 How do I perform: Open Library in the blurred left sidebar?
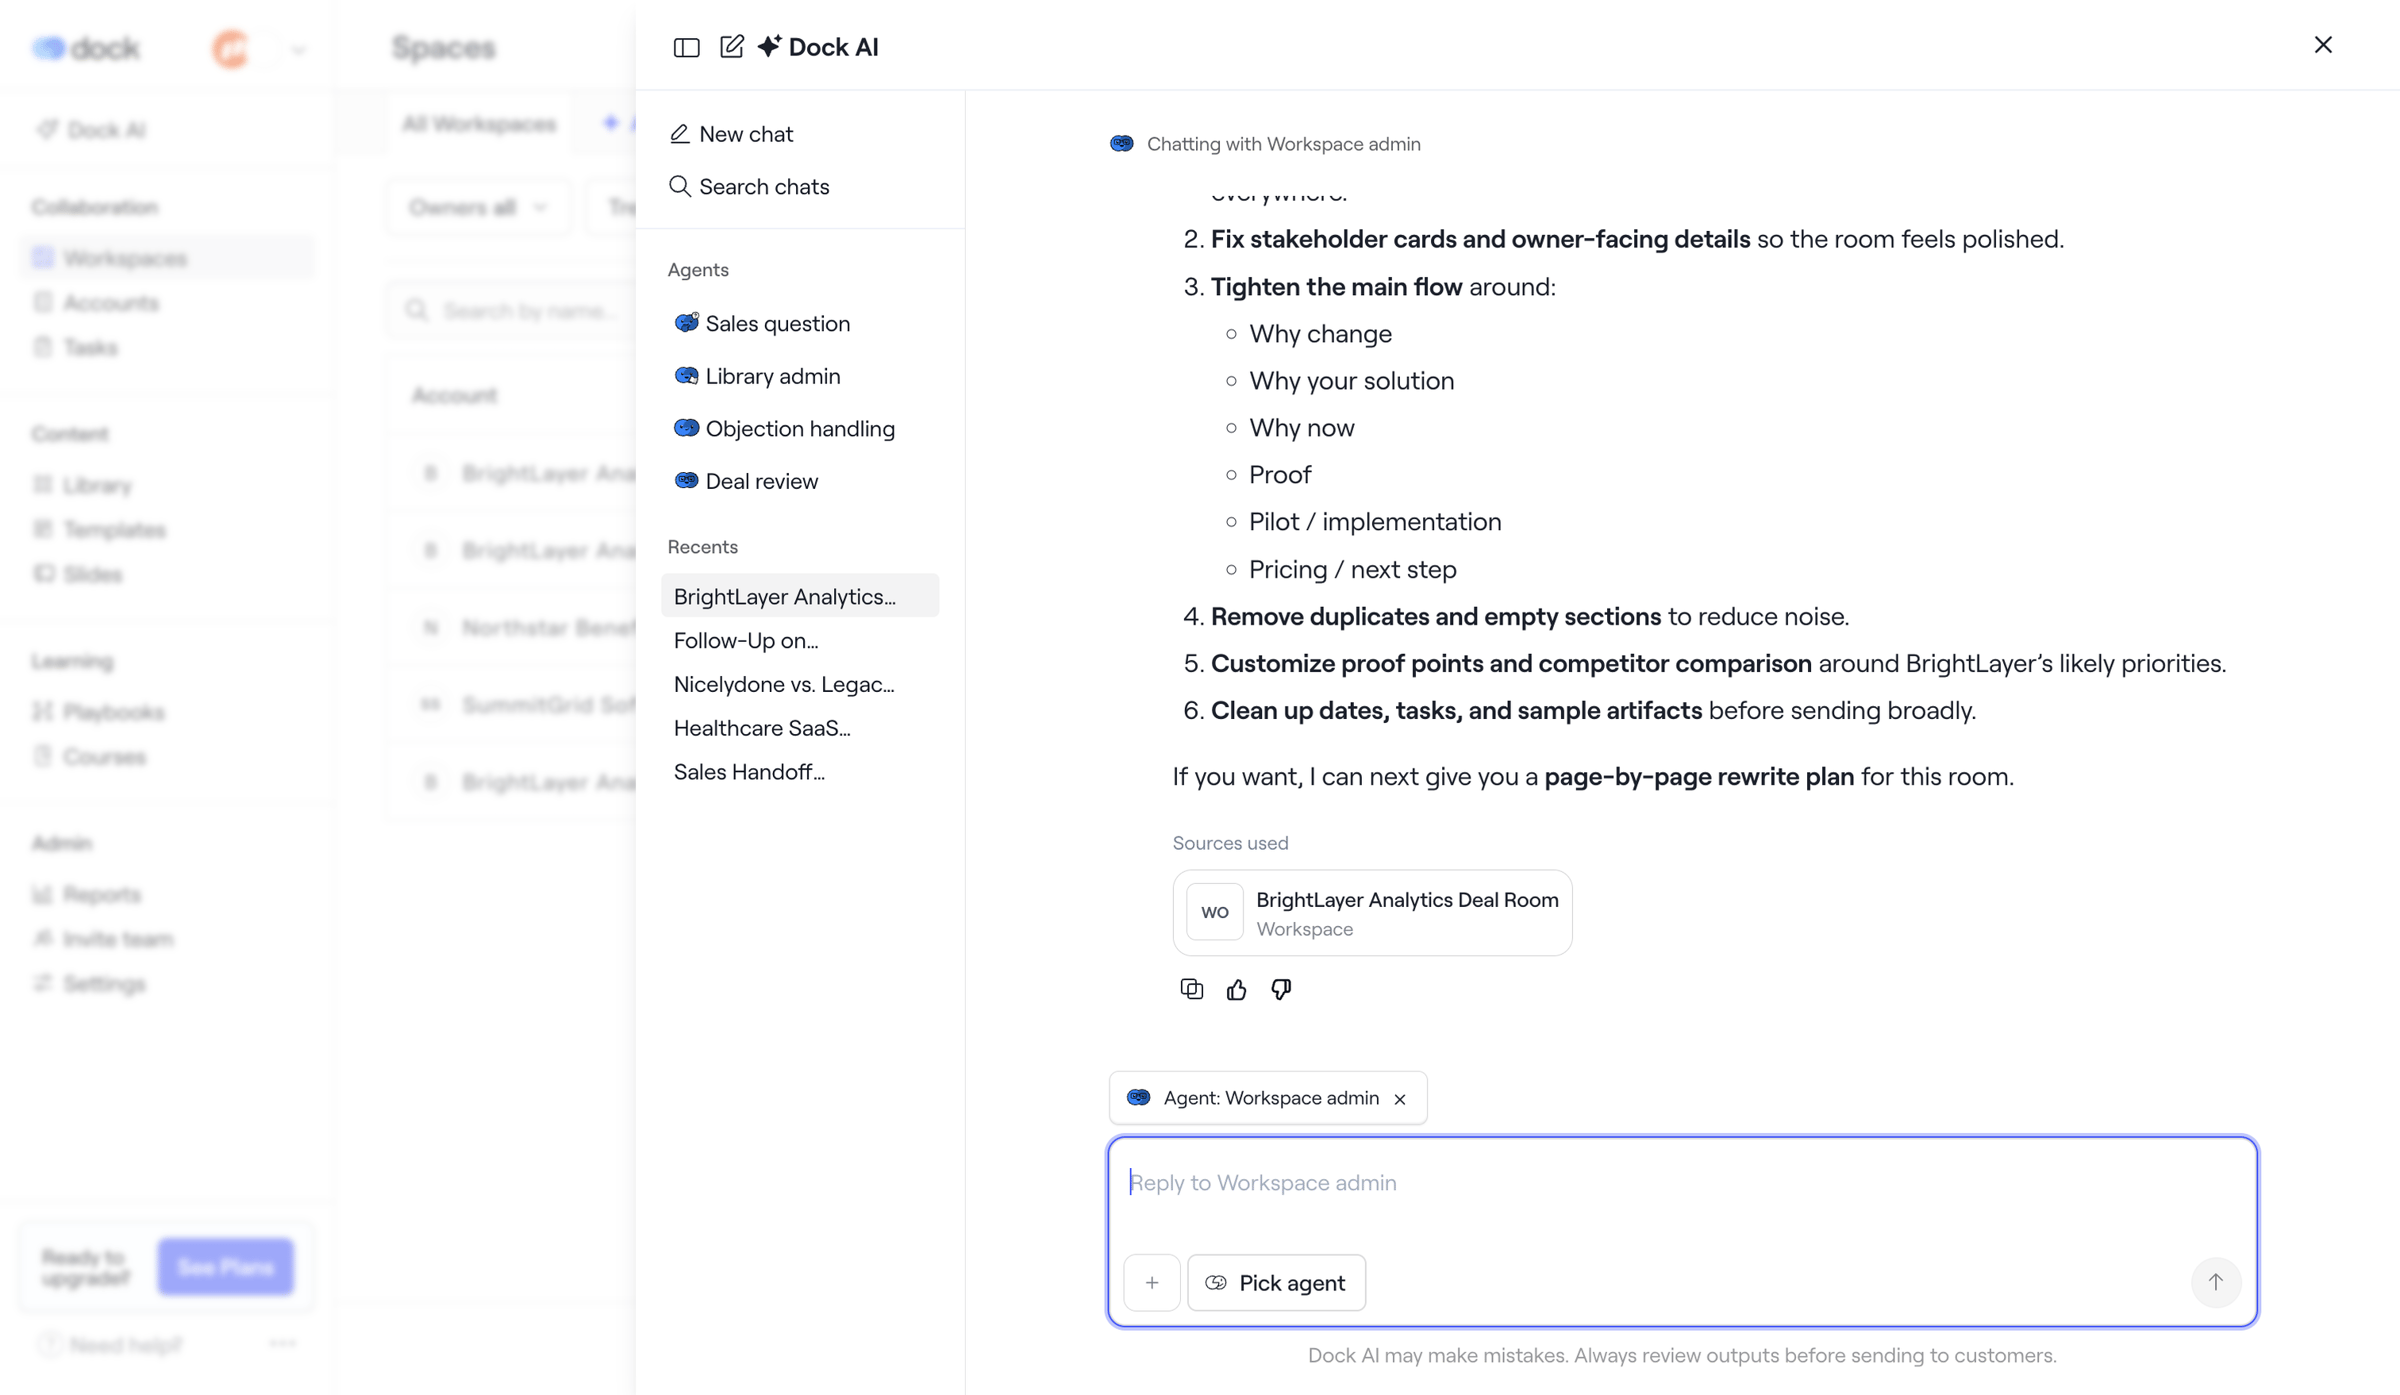(x=97, y=485)
